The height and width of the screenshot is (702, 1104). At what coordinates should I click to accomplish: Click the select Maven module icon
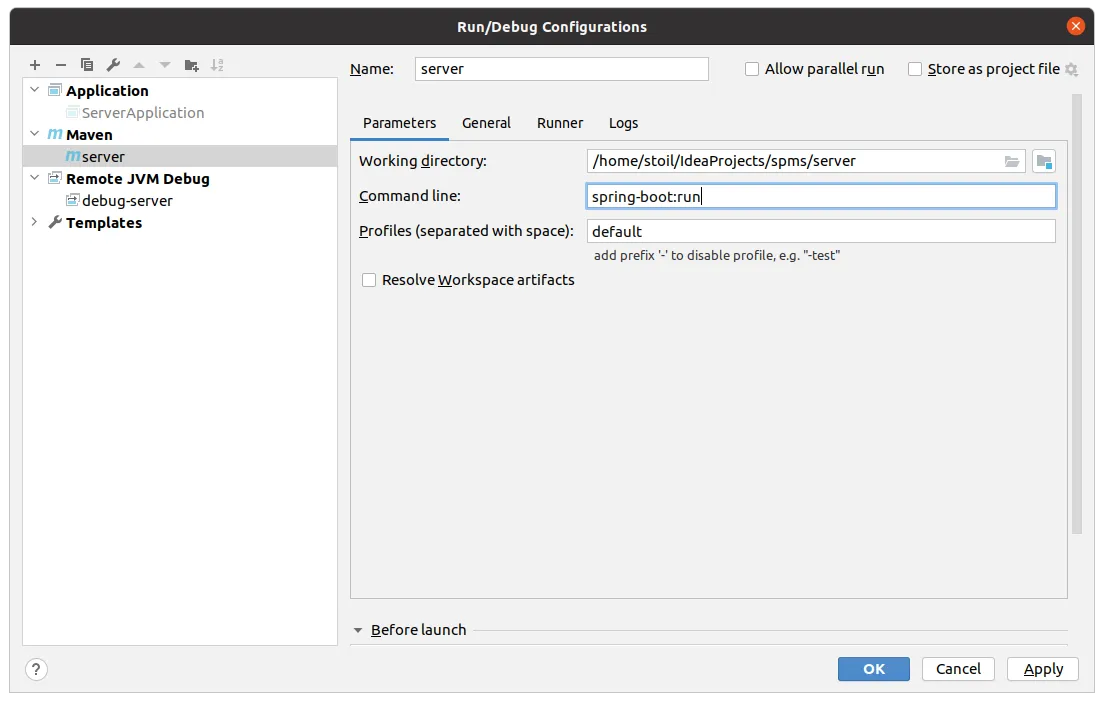[1044, 161]
